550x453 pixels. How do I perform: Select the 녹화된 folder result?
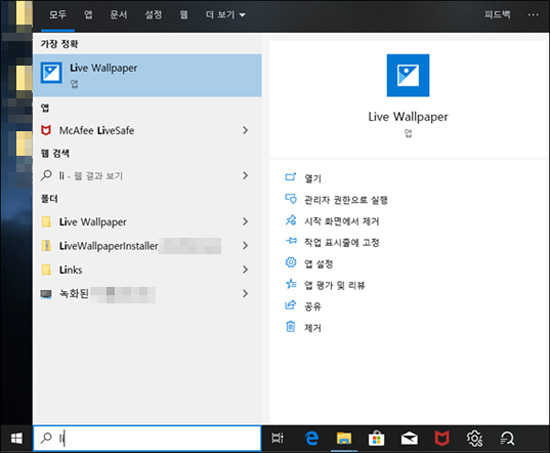147,293
